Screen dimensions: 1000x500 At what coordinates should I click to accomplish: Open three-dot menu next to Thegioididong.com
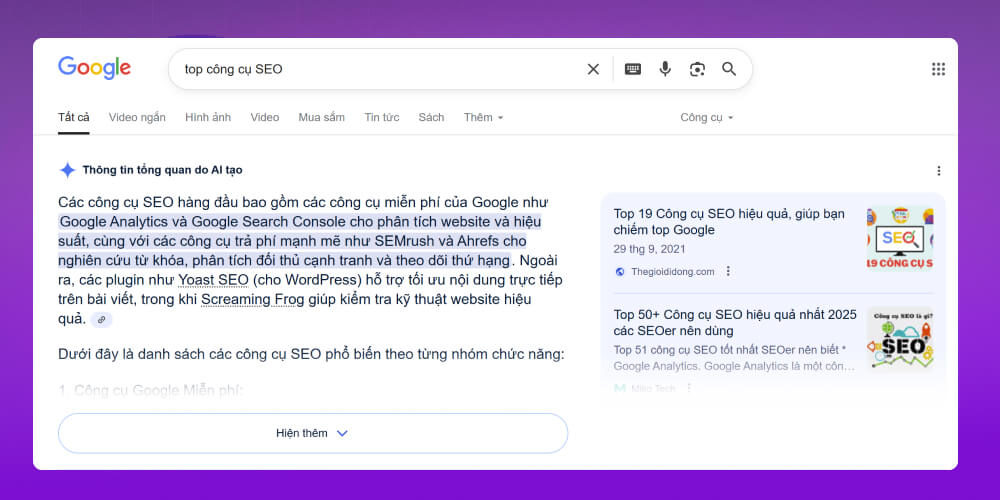(x=728, y=272)
